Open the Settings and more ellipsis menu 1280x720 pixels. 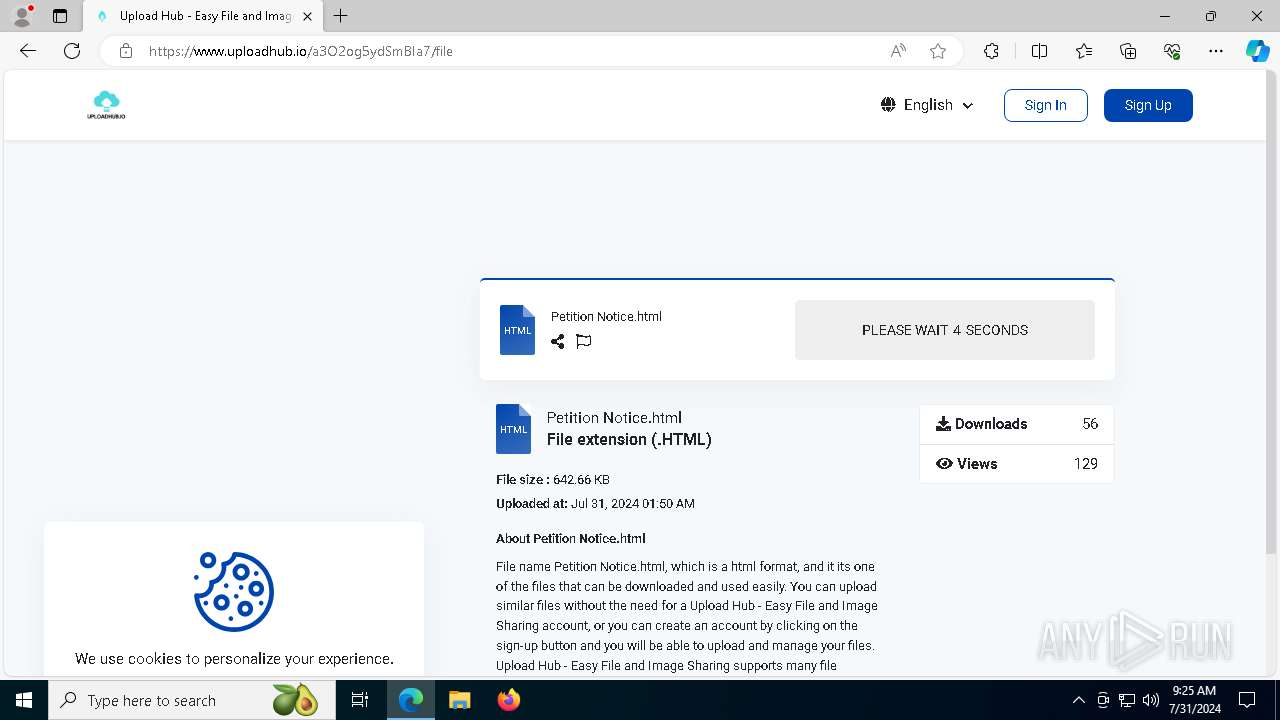coord(1216,51)
